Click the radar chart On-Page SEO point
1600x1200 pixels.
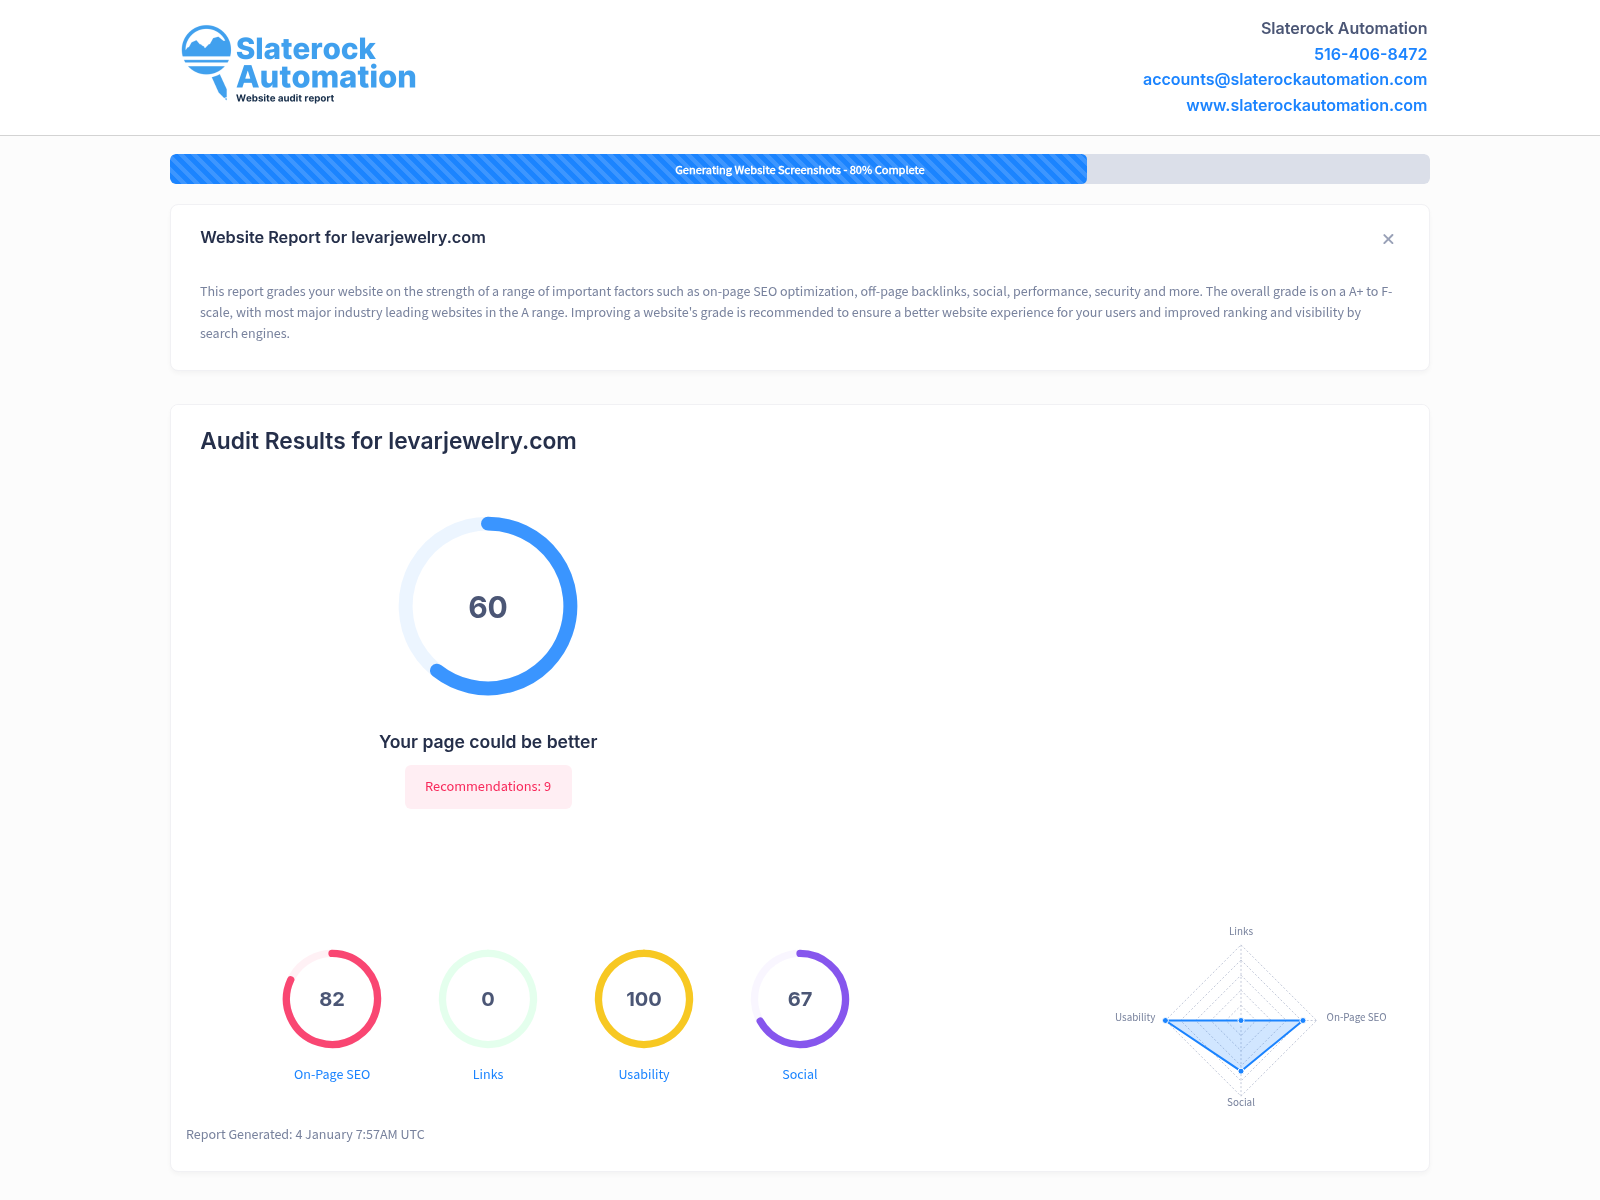[1302, 1020]
